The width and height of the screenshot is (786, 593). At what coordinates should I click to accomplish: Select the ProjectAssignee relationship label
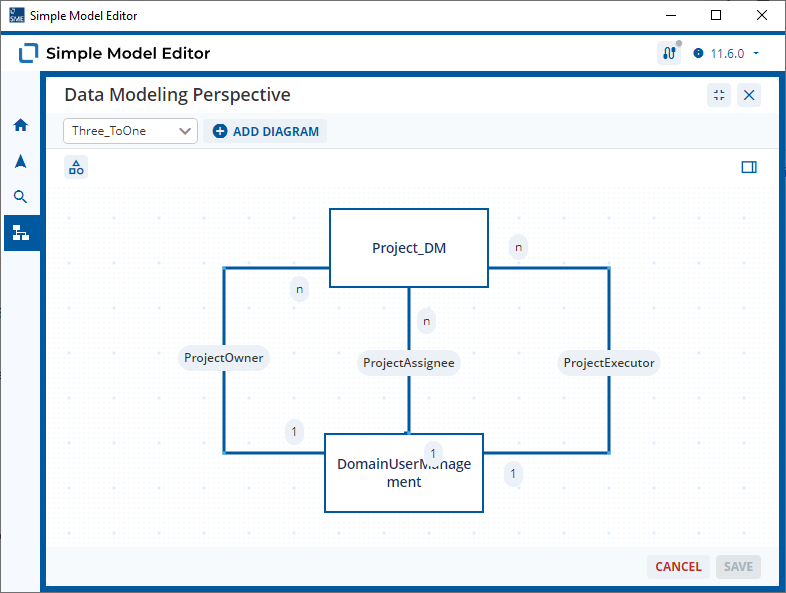click(x=409, y=363)
